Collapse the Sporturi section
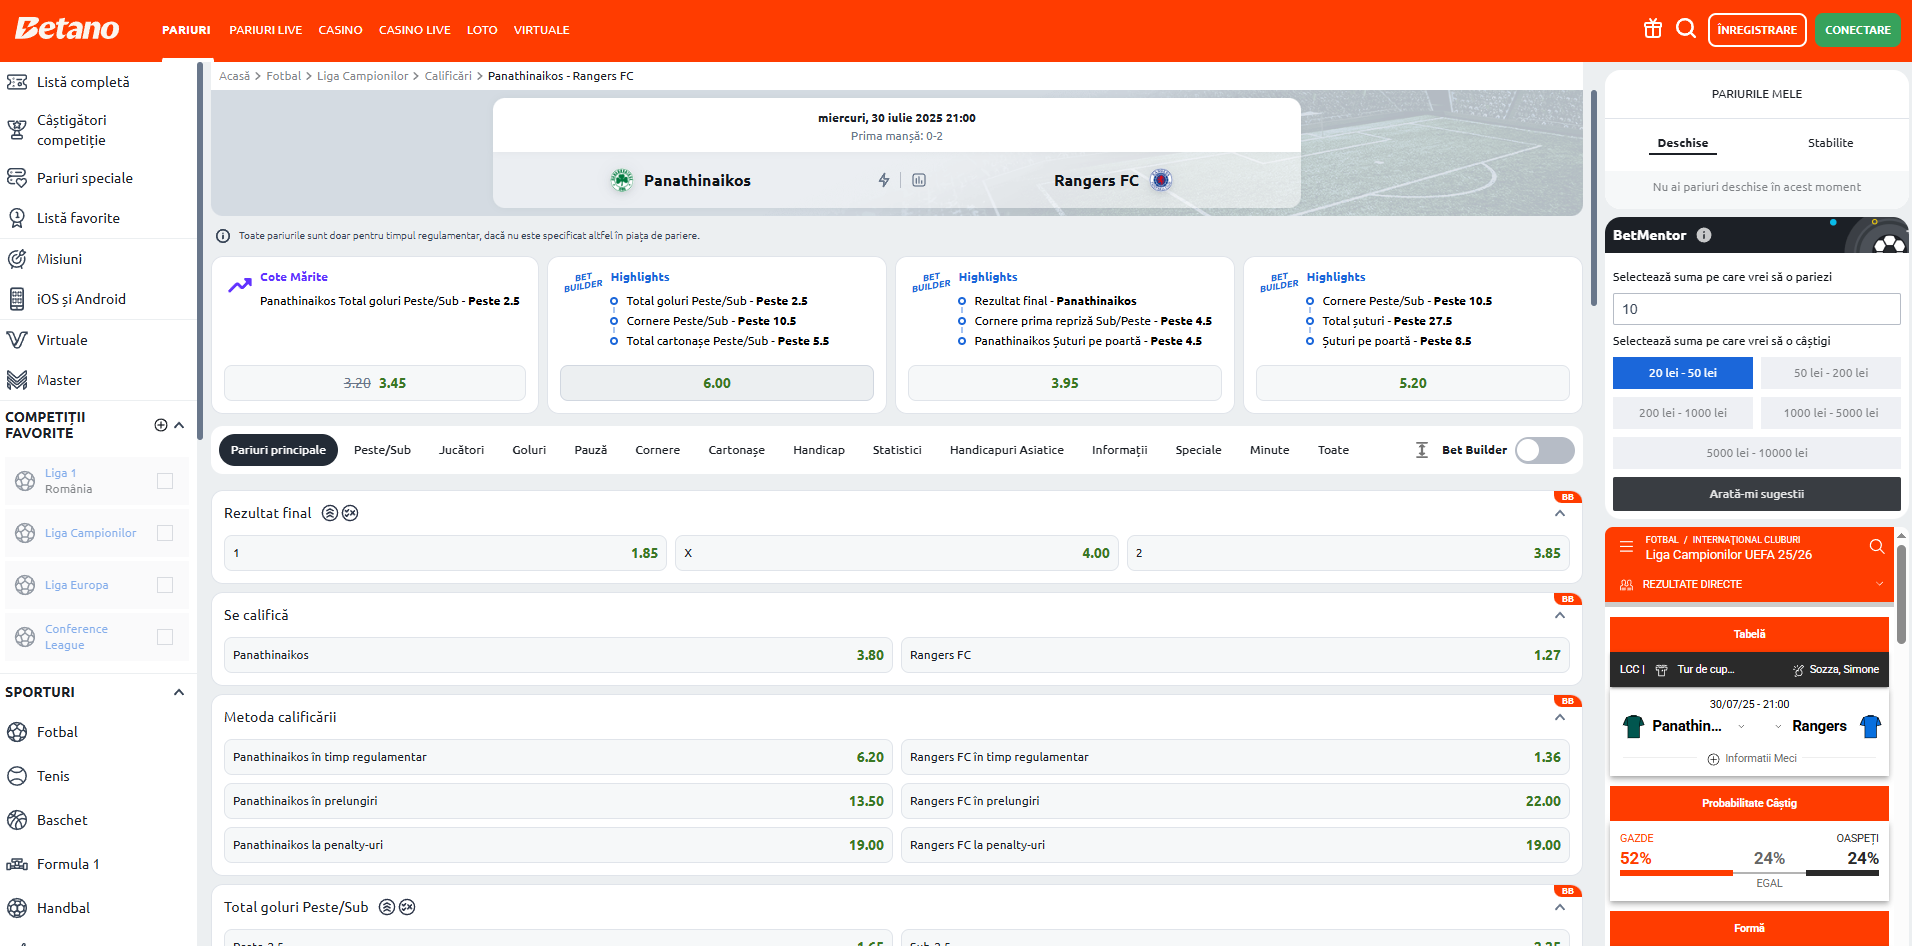The image size is (1912, 946). (x=179, y=692)
